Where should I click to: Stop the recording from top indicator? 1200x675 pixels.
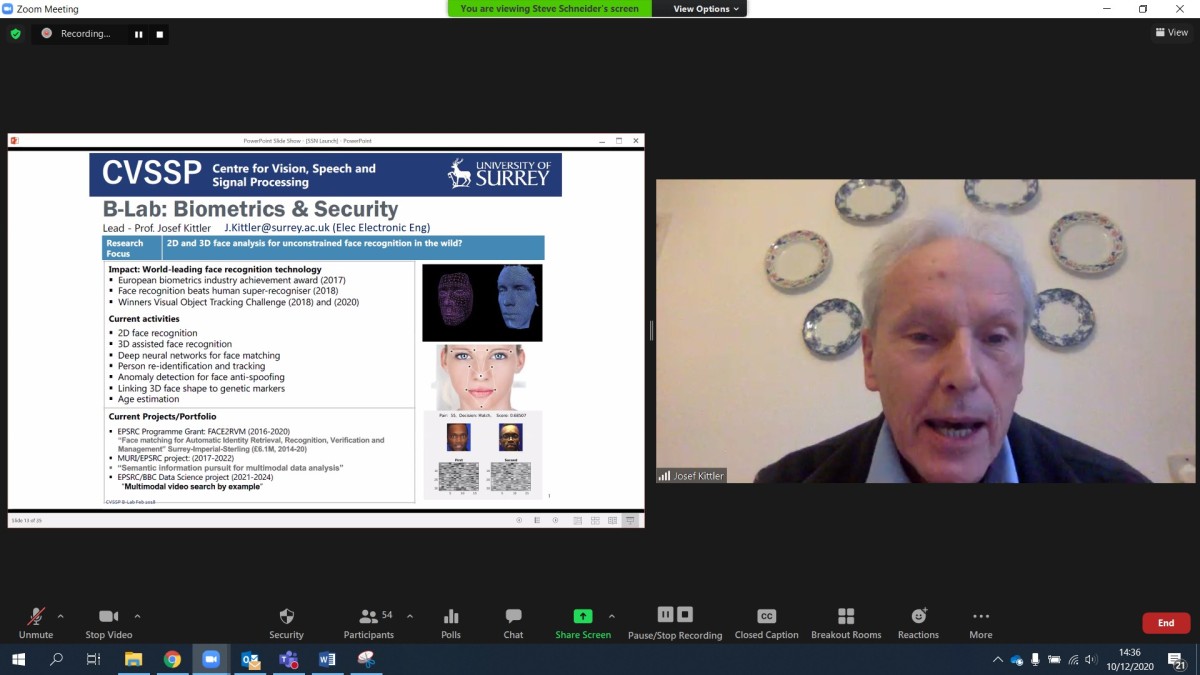click(159, 34)
